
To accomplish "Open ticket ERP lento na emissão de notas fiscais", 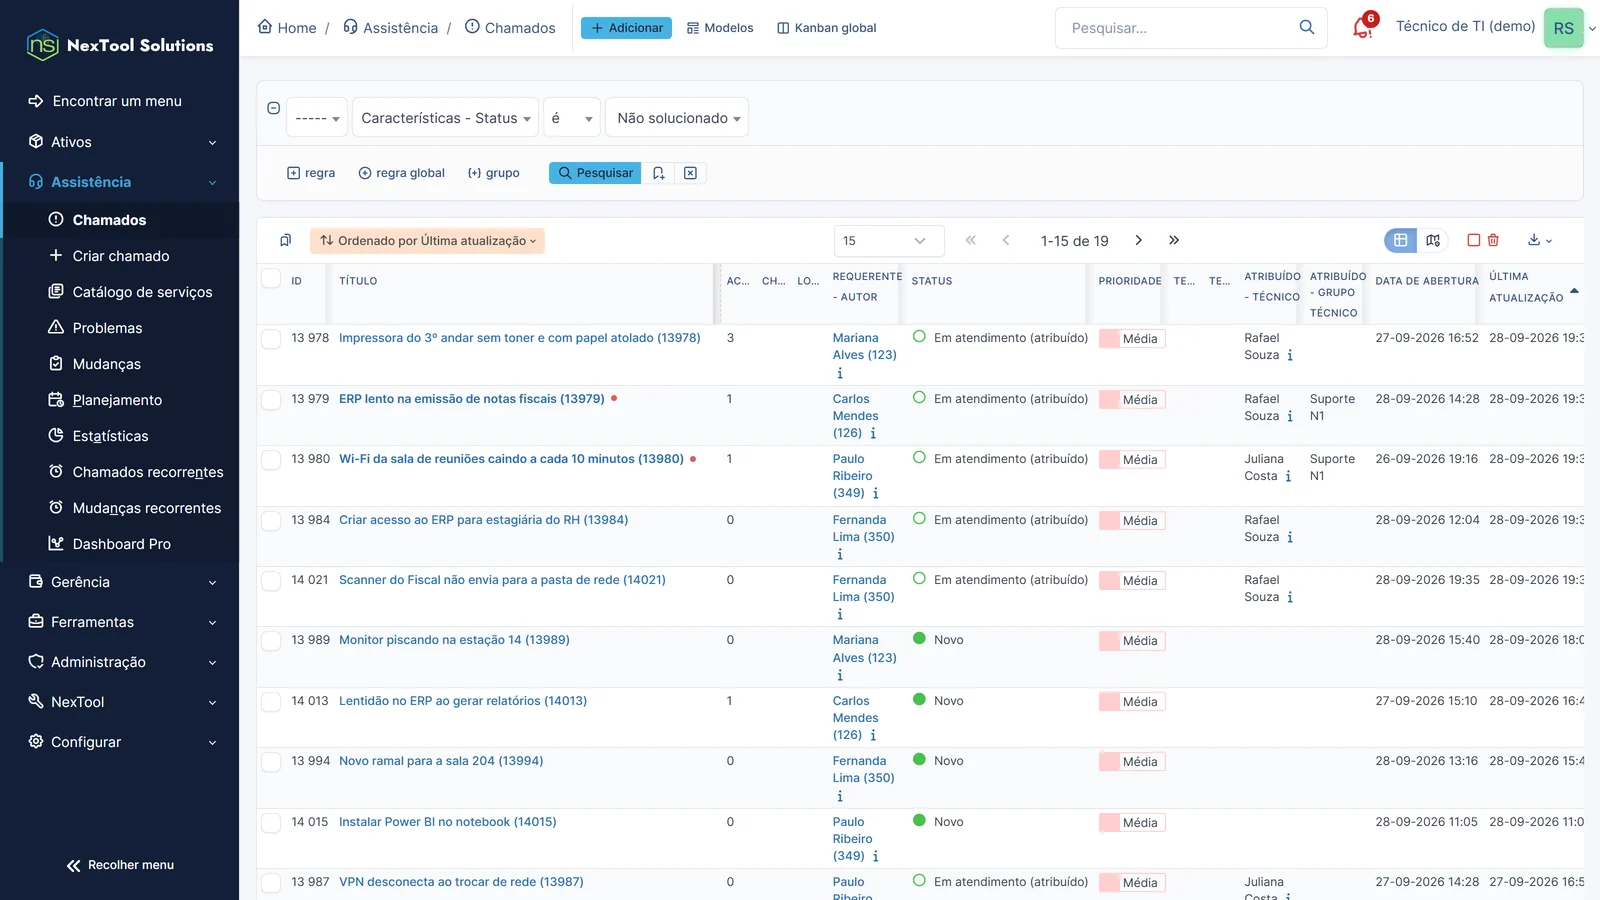I will (471, 399).
